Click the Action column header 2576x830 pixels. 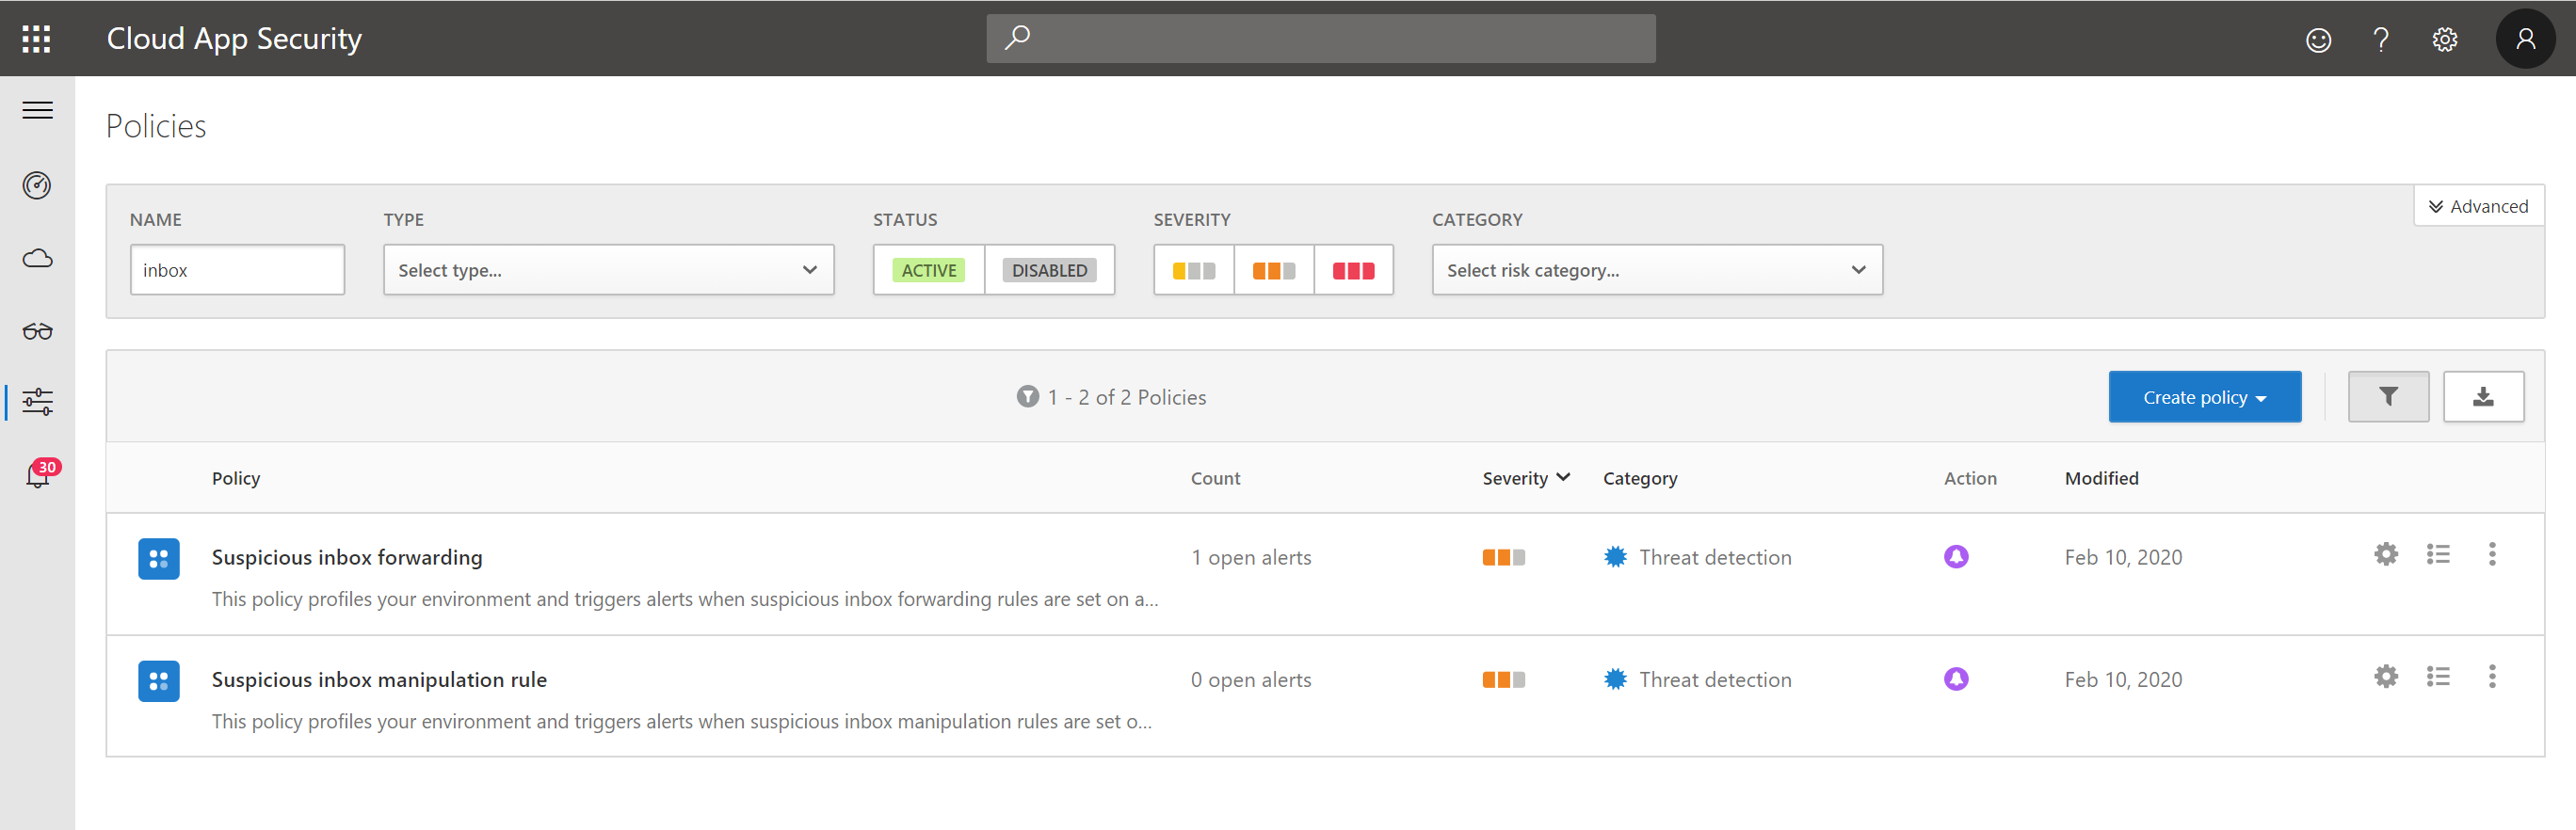click(x=1969, y=478)
